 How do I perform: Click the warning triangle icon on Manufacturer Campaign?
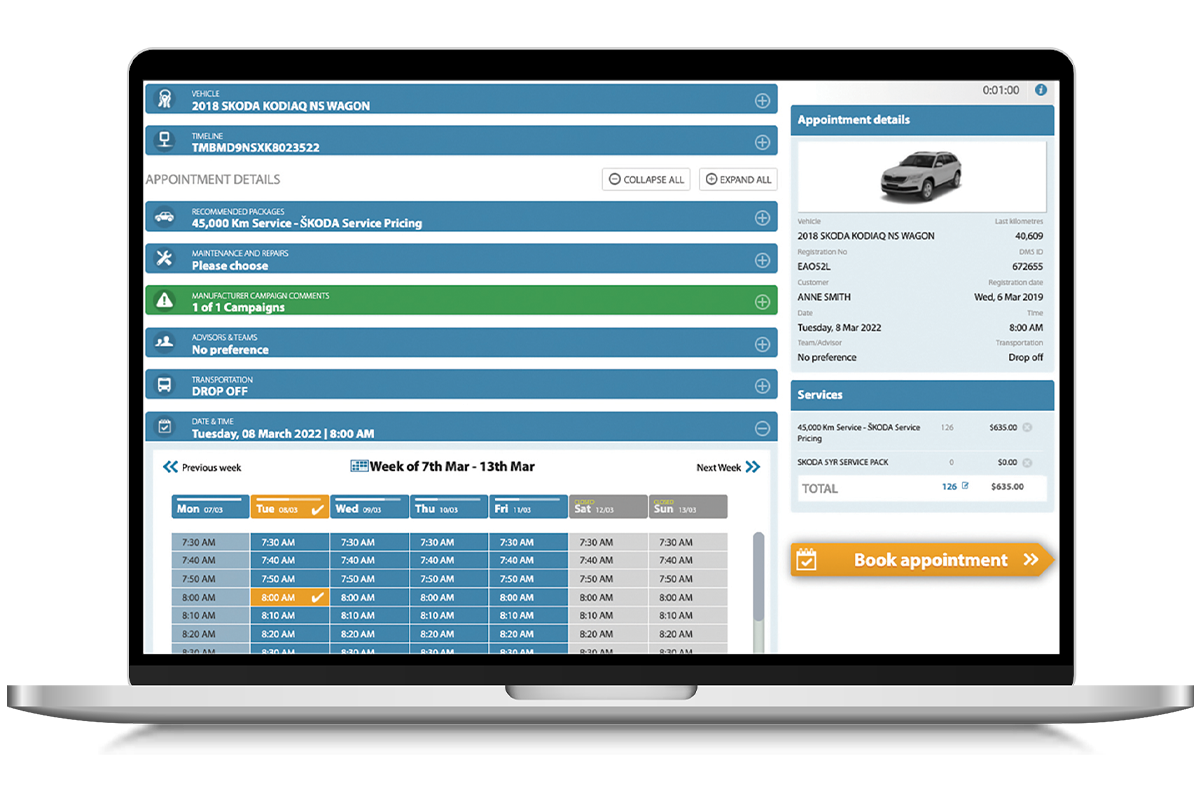click(x=165, y=301)
